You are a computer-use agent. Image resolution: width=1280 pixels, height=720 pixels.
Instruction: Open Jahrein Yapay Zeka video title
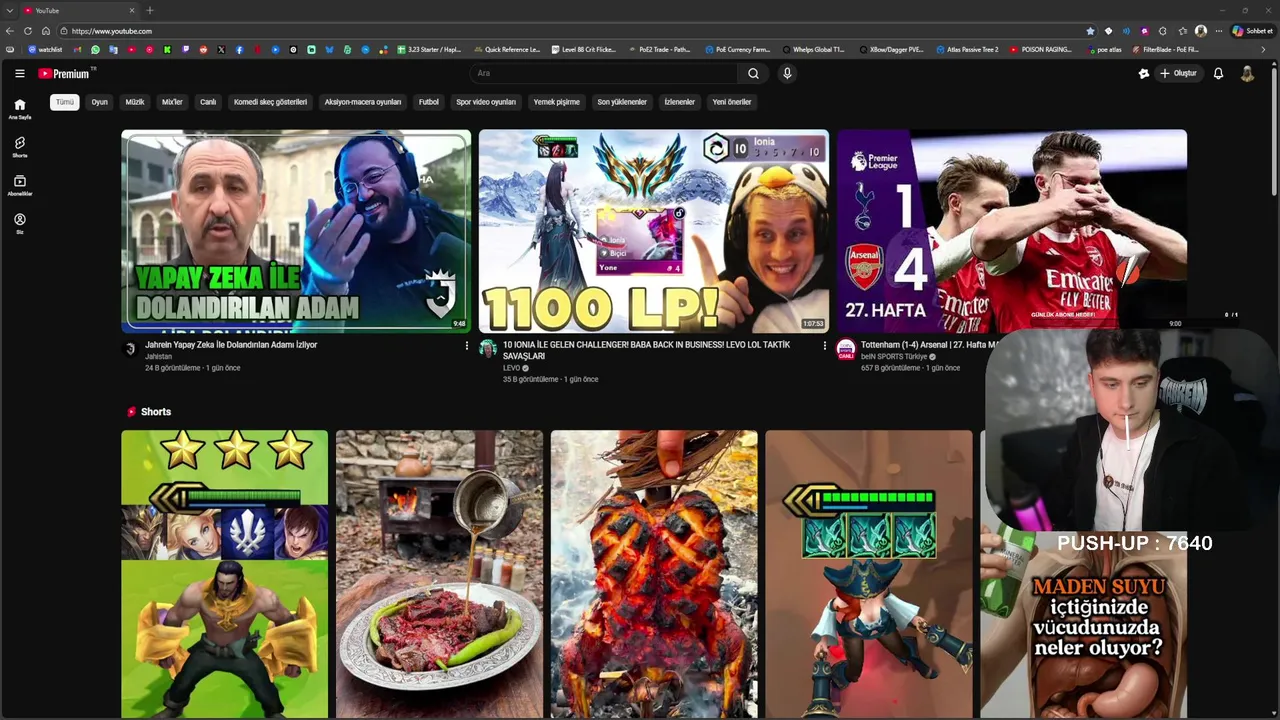[231, 345]
